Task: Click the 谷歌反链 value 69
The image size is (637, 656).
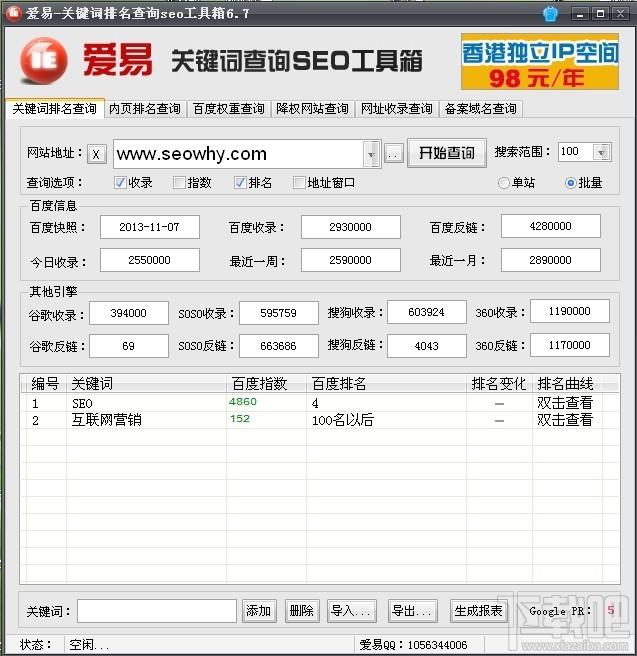Action: pos(129,346)
